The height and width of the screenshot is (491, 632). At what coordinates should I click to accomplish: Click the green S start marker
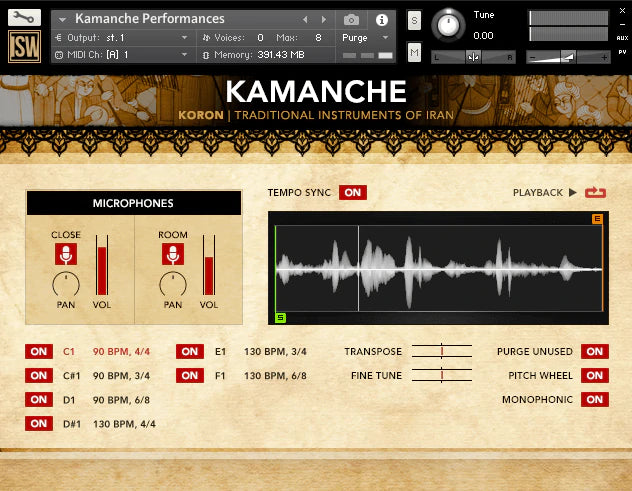[281, 318]
